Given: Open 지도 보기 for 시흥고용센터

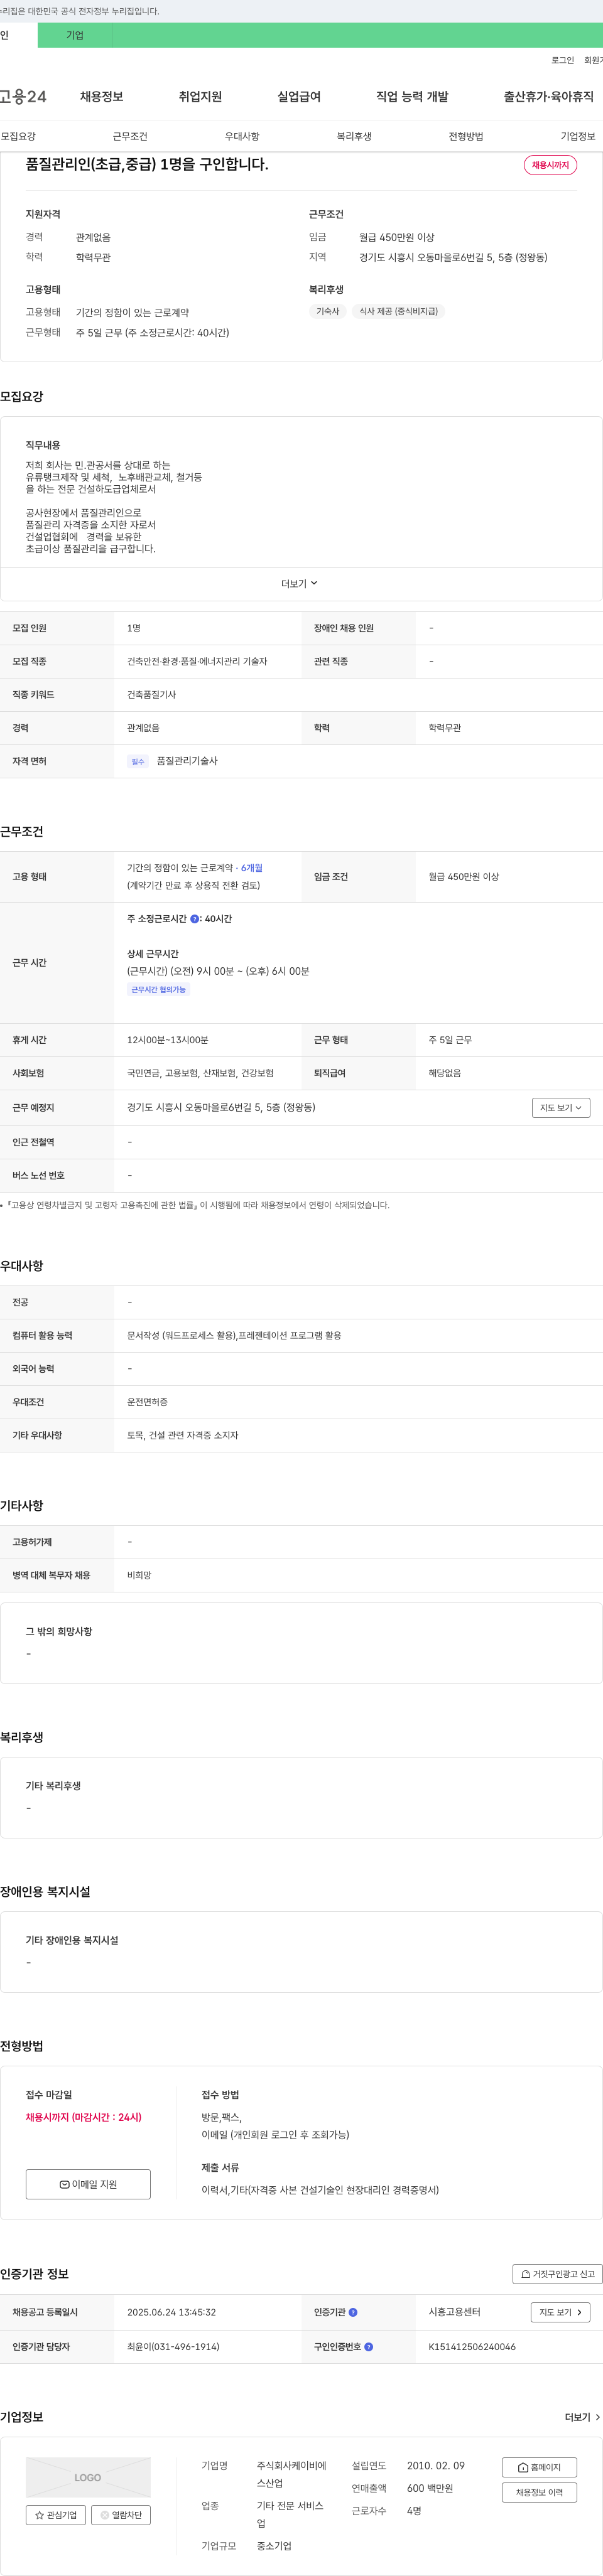Looking at the screenshot, I should coord(560,2312).
